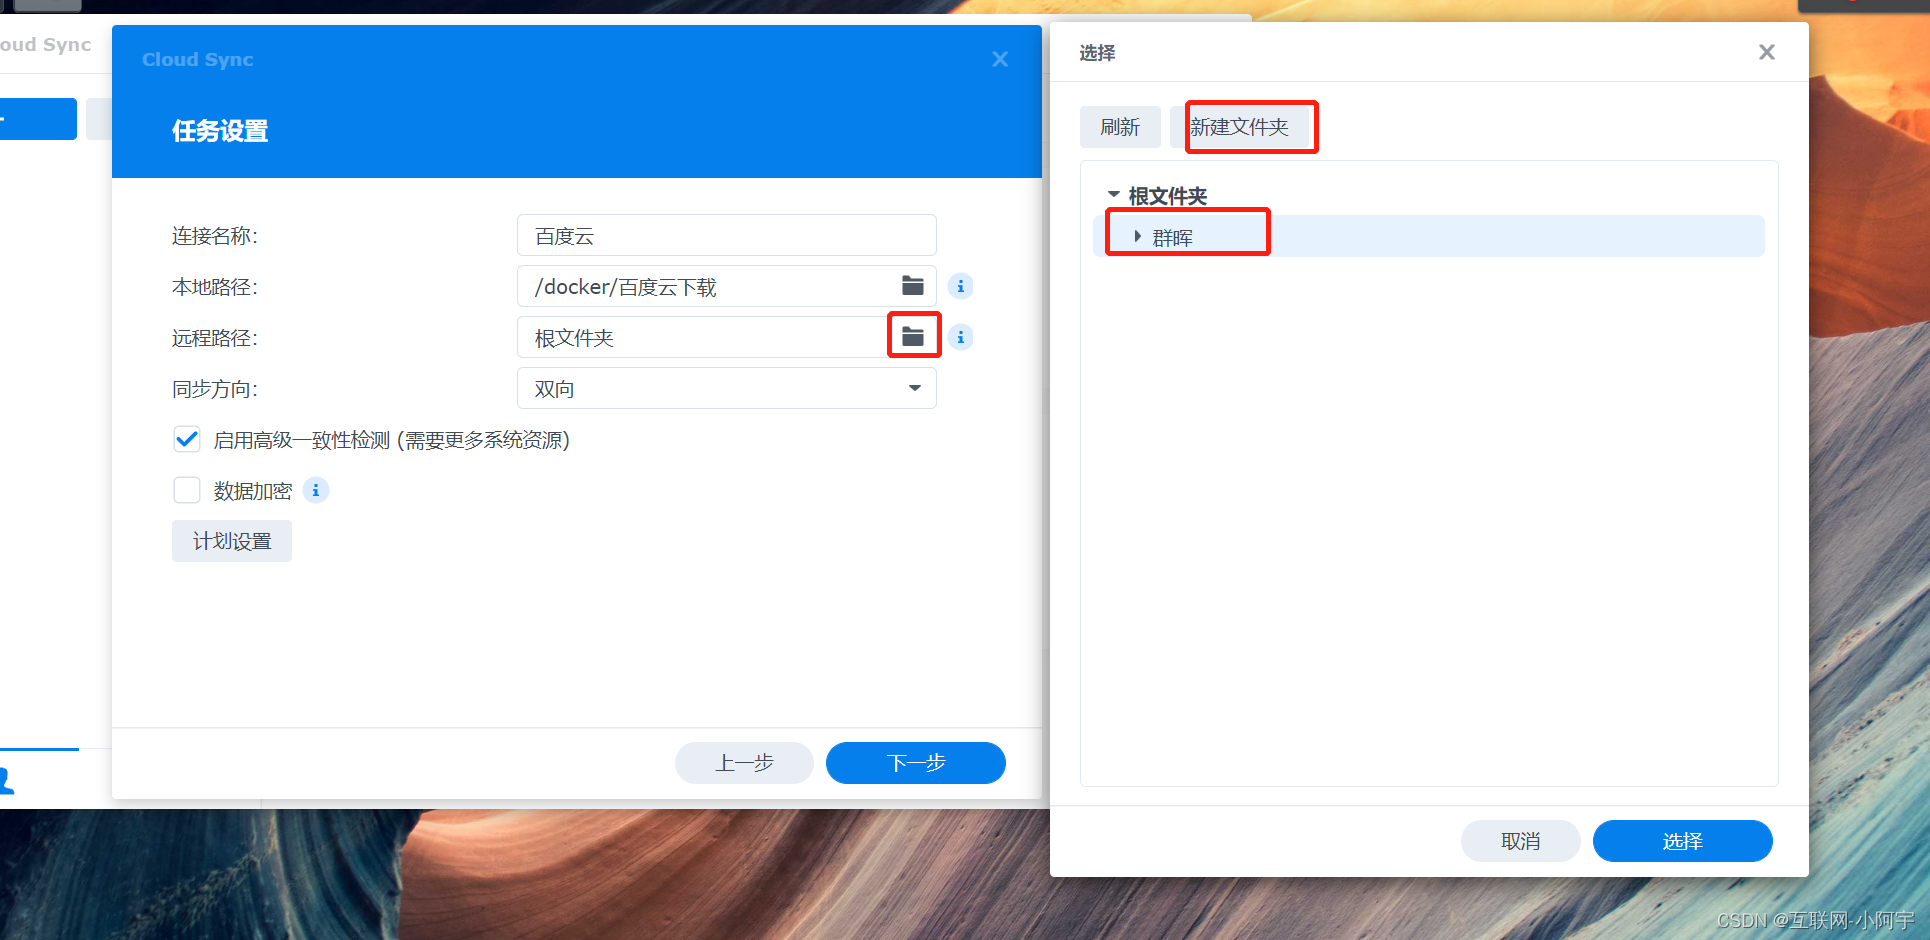Open folder browser for remote path
This screenshot has width=1930, height=940.
[913, 337]
